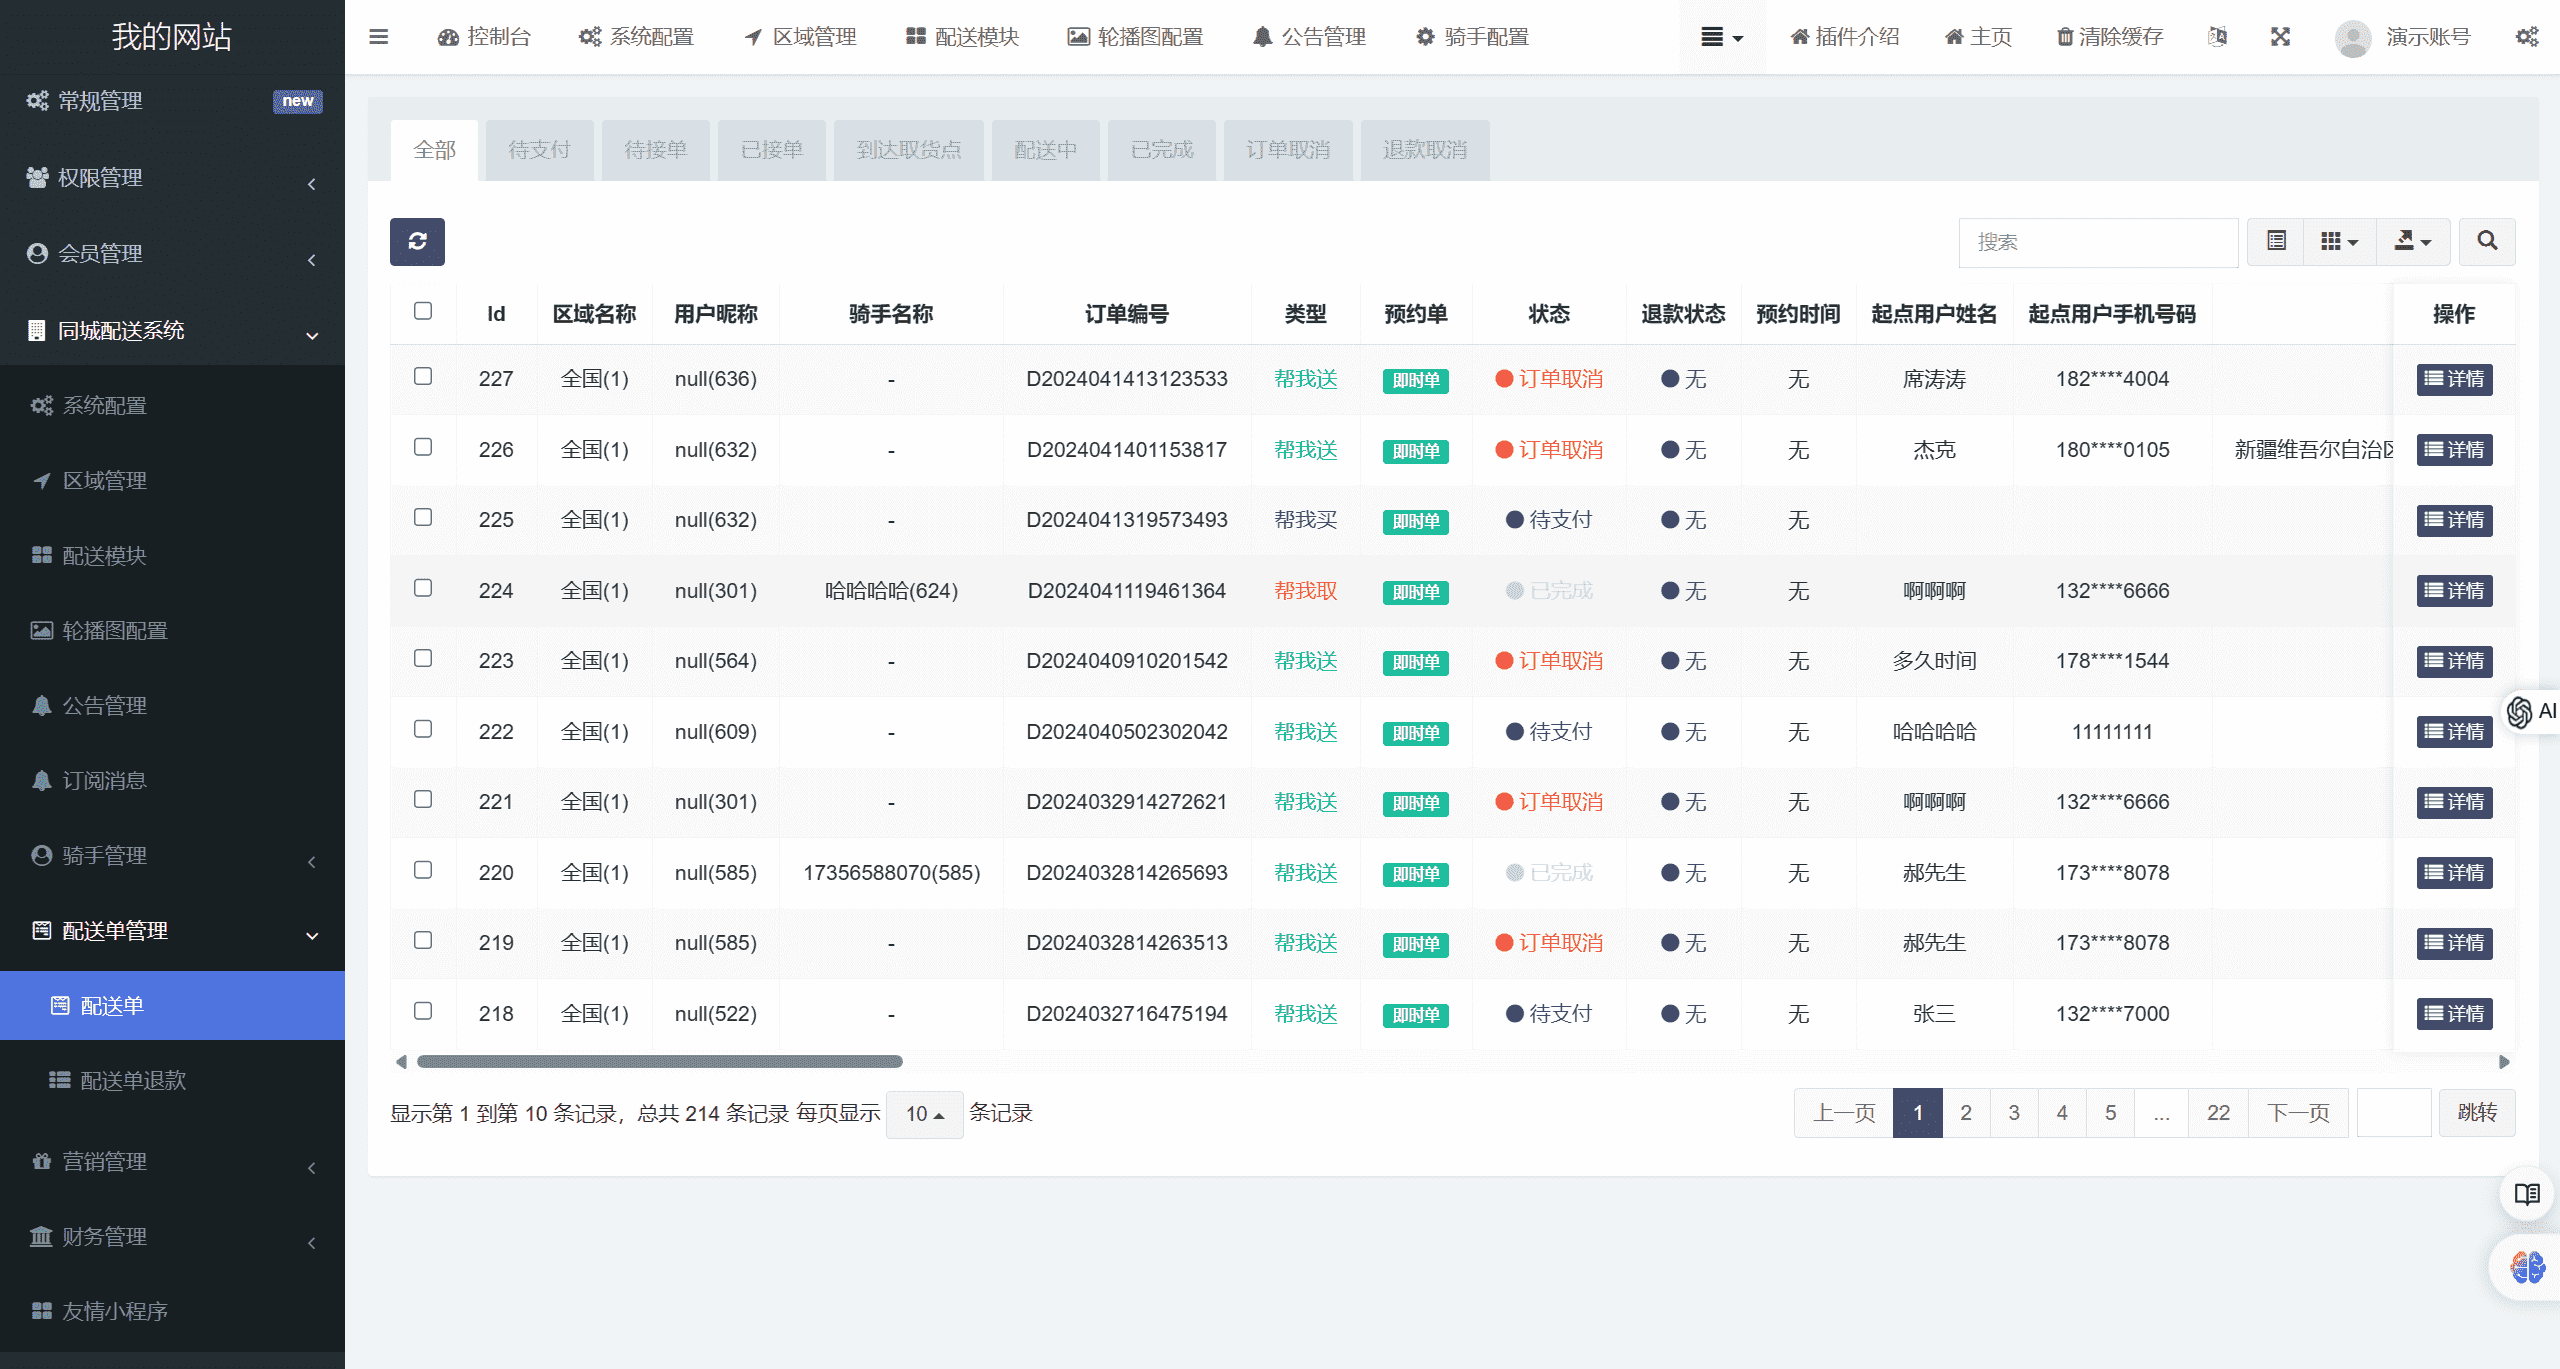Open the page size 10 dropdown

[x=924, y=1114]
